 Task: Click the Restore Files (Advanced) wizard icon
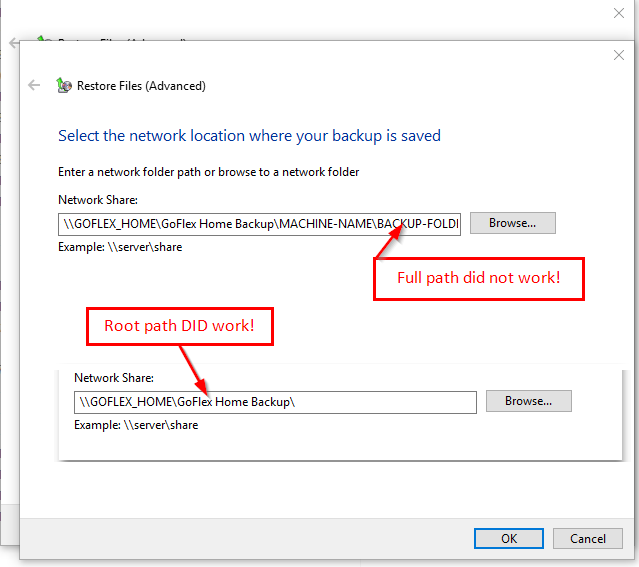pos(64,85)
